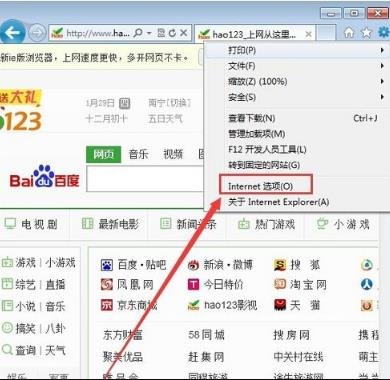Open the 东方财富 link
This screenshot has width=390, height=380.
[x=123, y=335]
